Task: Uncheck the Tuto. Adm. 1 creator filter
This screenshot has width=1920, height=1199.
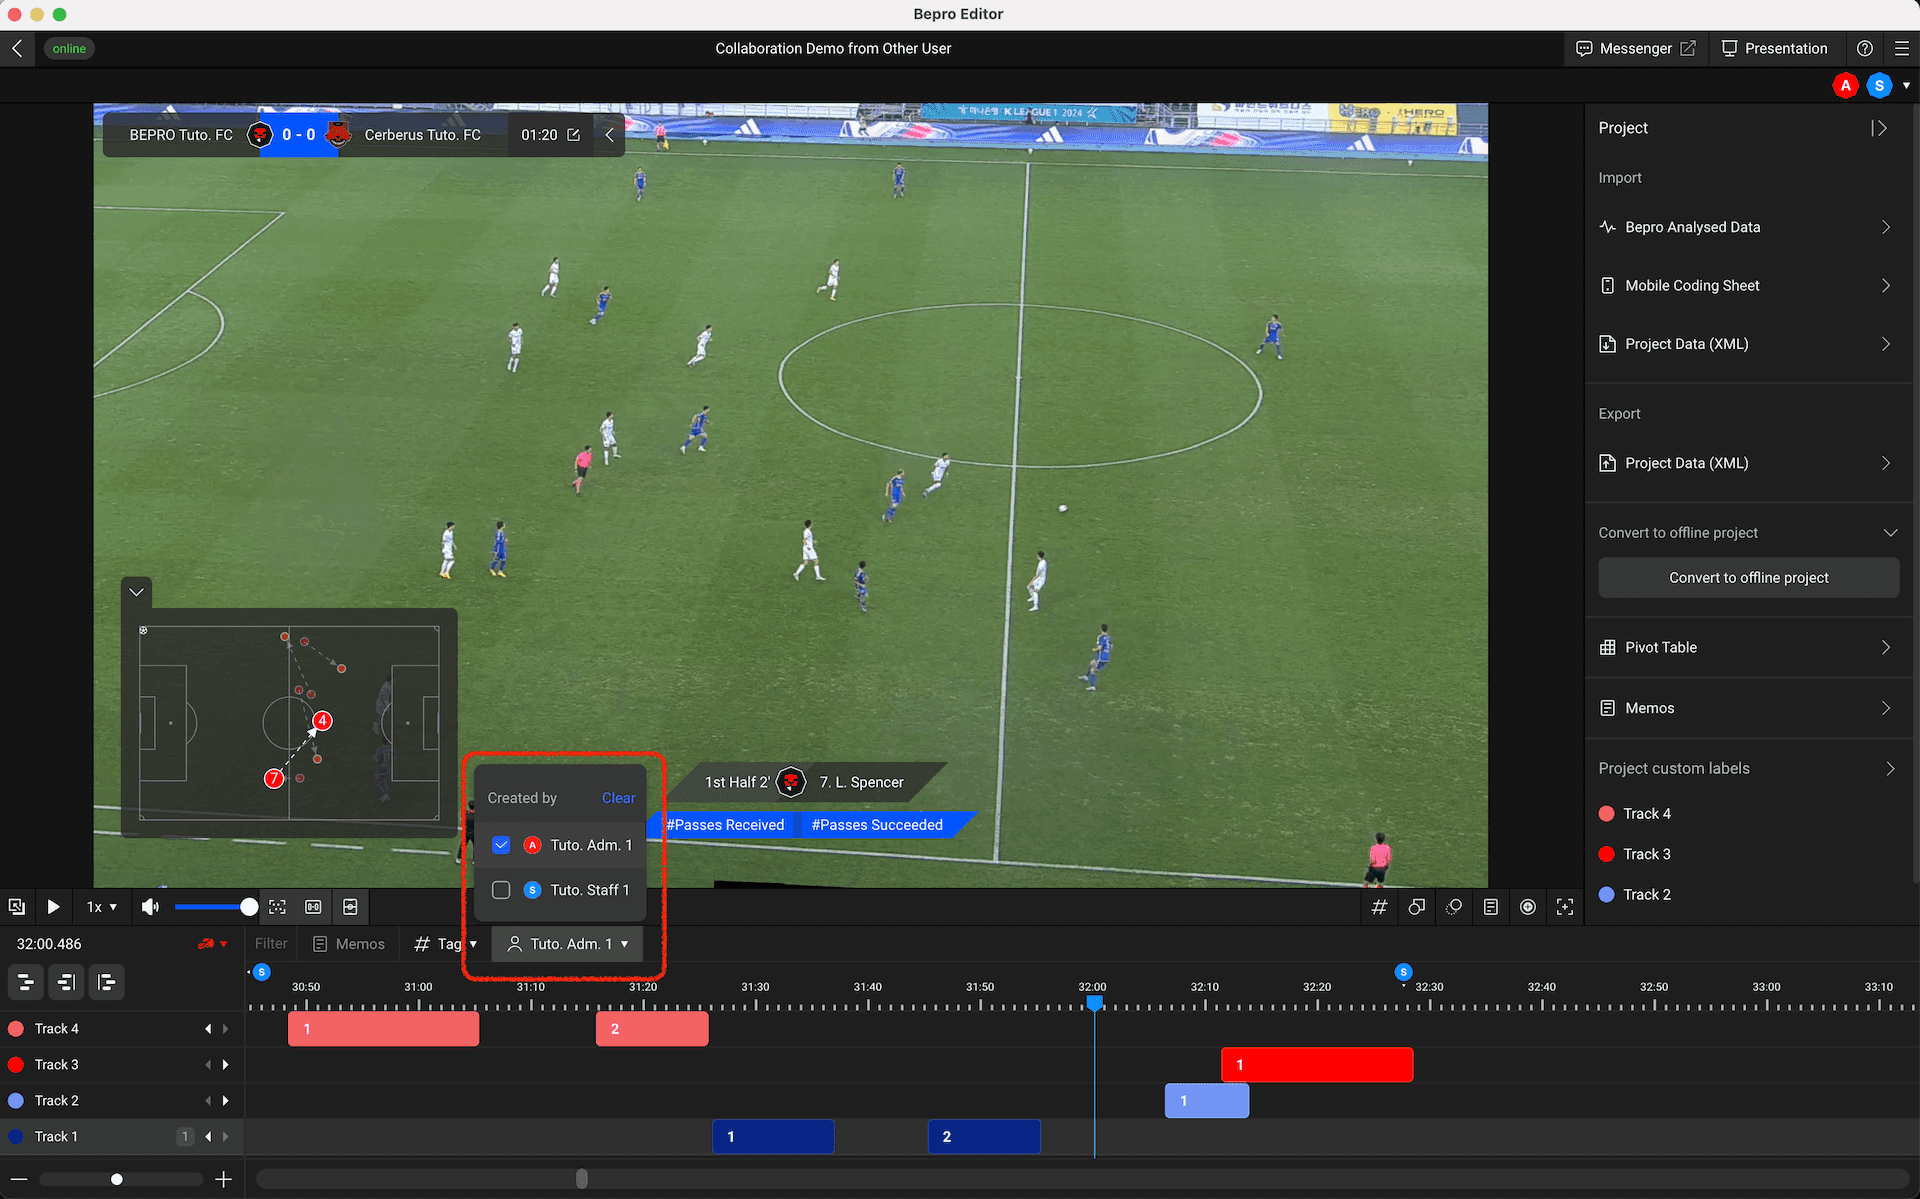Action: (x=501, y=845)
